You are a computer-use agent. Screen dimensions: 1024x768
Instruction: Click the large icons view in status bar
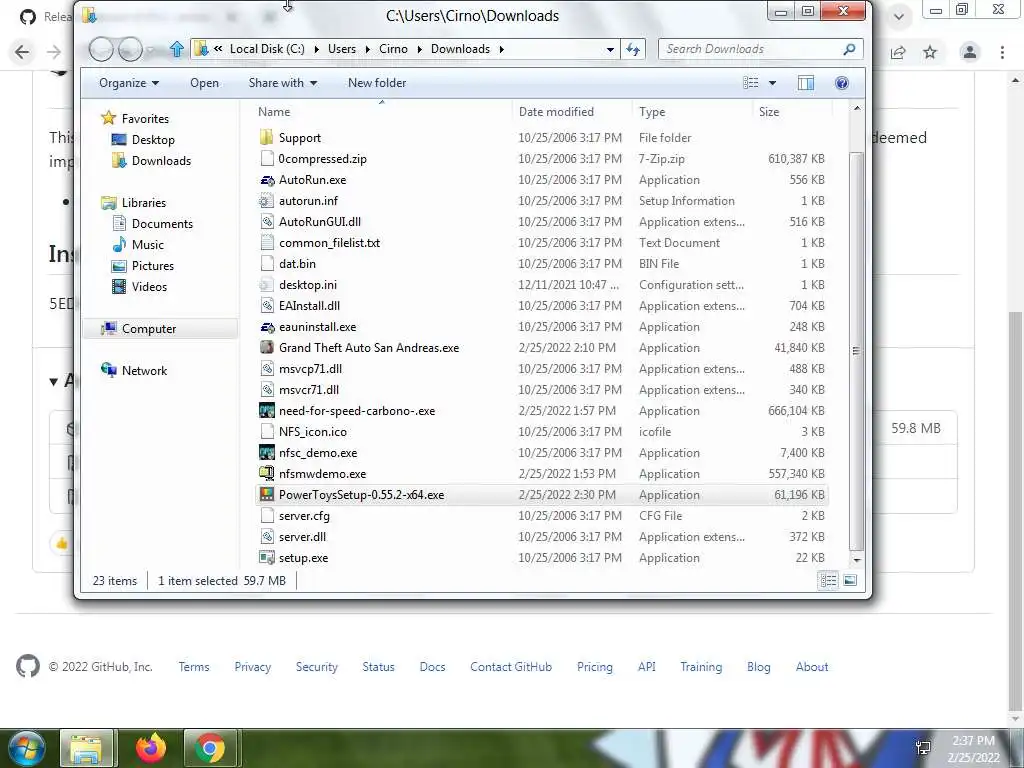pyautogui.click(x=850, y=581)
